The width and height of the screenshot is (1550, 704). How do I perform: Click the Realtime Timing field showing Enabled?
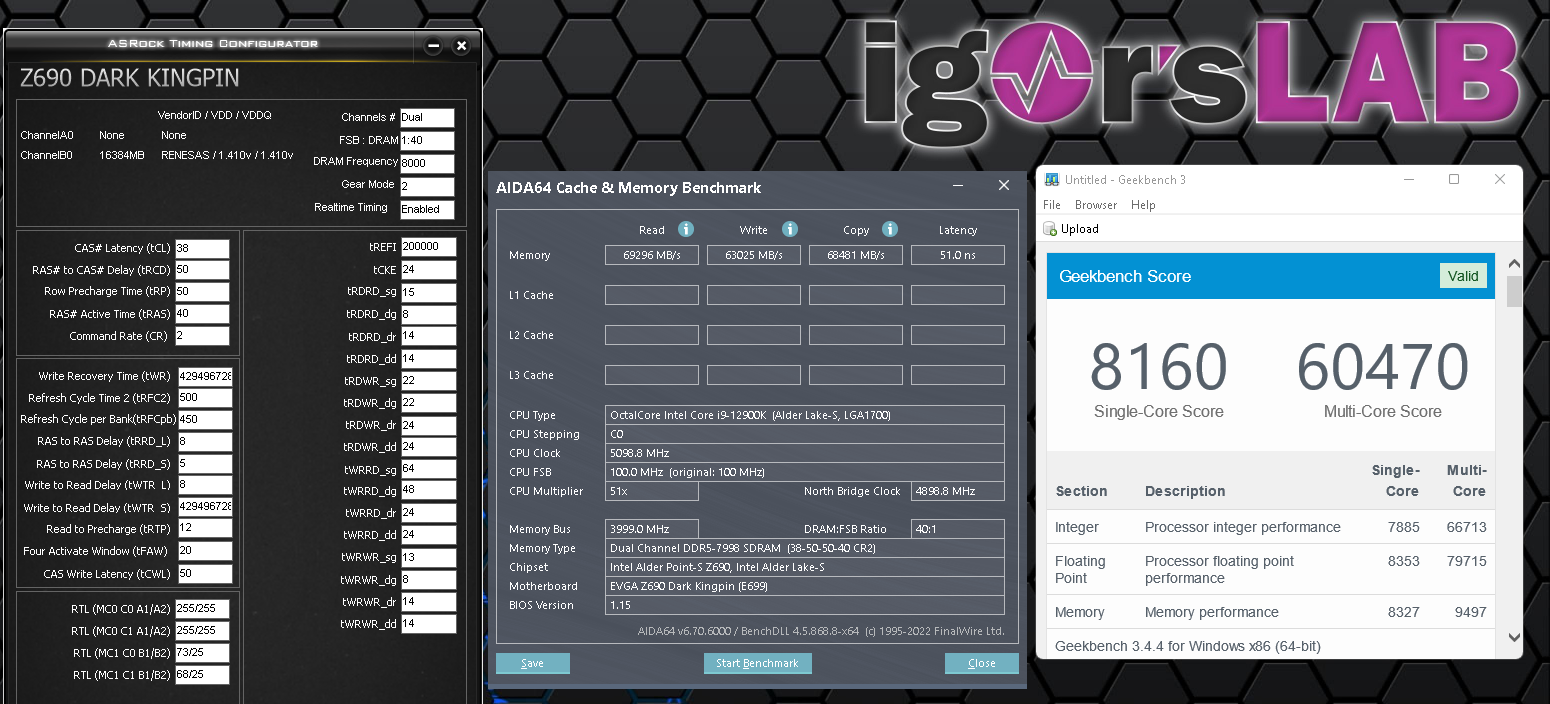pyautogui.click(x=427, y=209)
